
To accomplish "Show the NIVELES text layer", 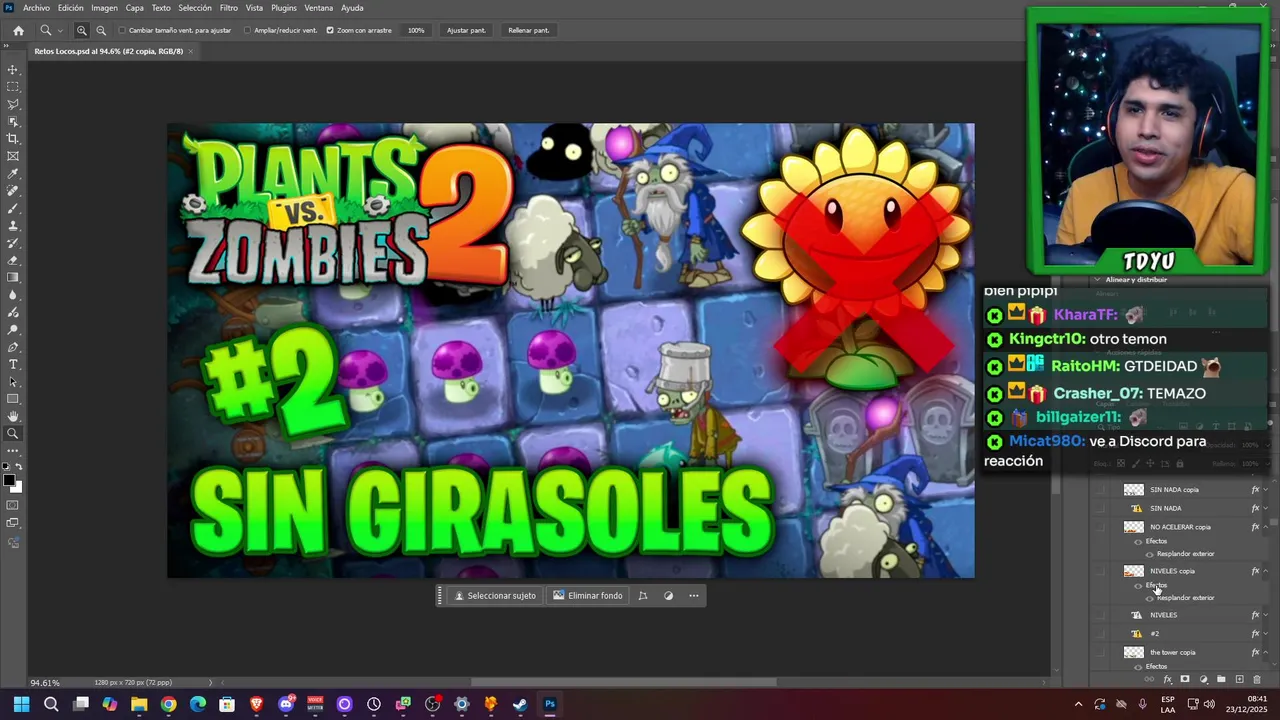I will [1101, 615].
